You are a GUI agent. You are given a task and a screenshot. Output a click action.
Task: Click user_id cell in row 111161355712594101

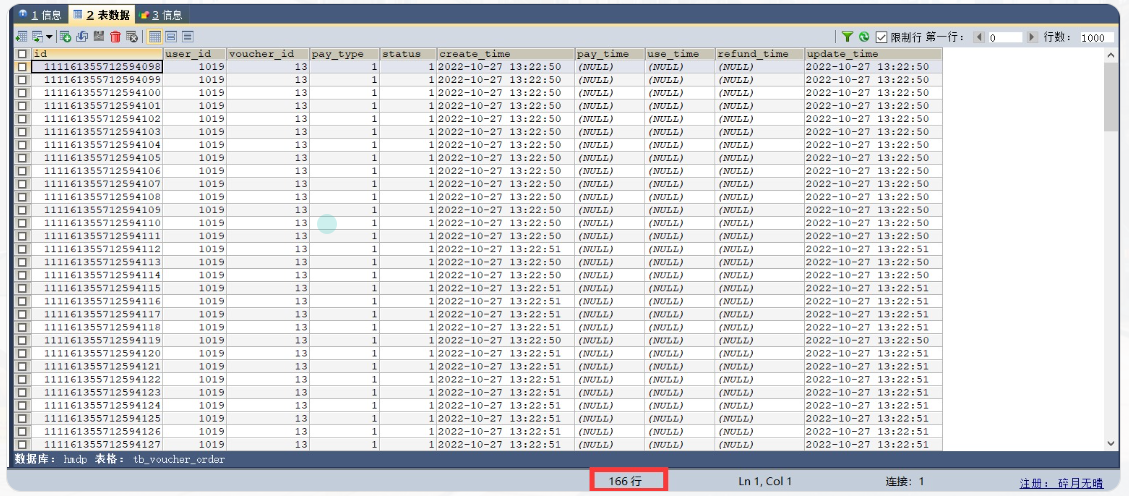click(194, 106)
